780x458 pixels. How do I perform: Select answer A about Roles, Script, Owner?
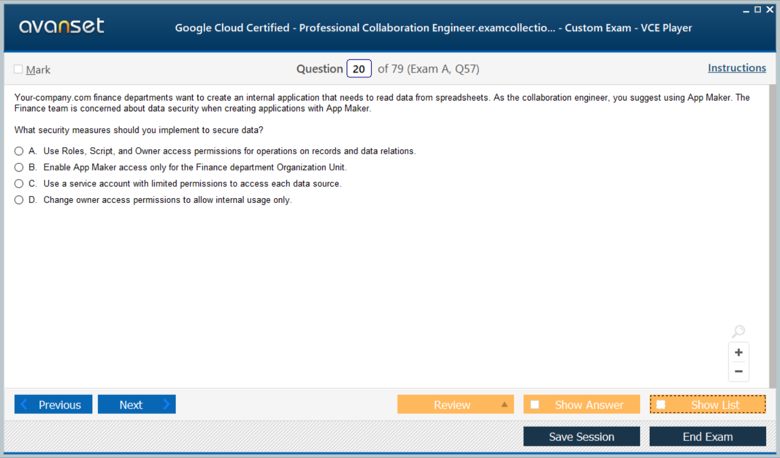(x=19, y=151)
